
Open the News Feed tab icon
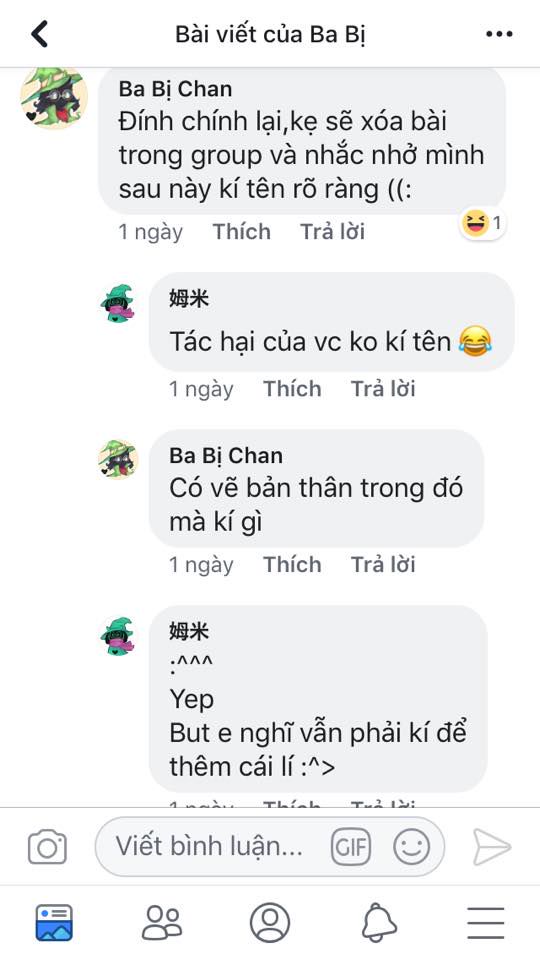pos(54,923)
